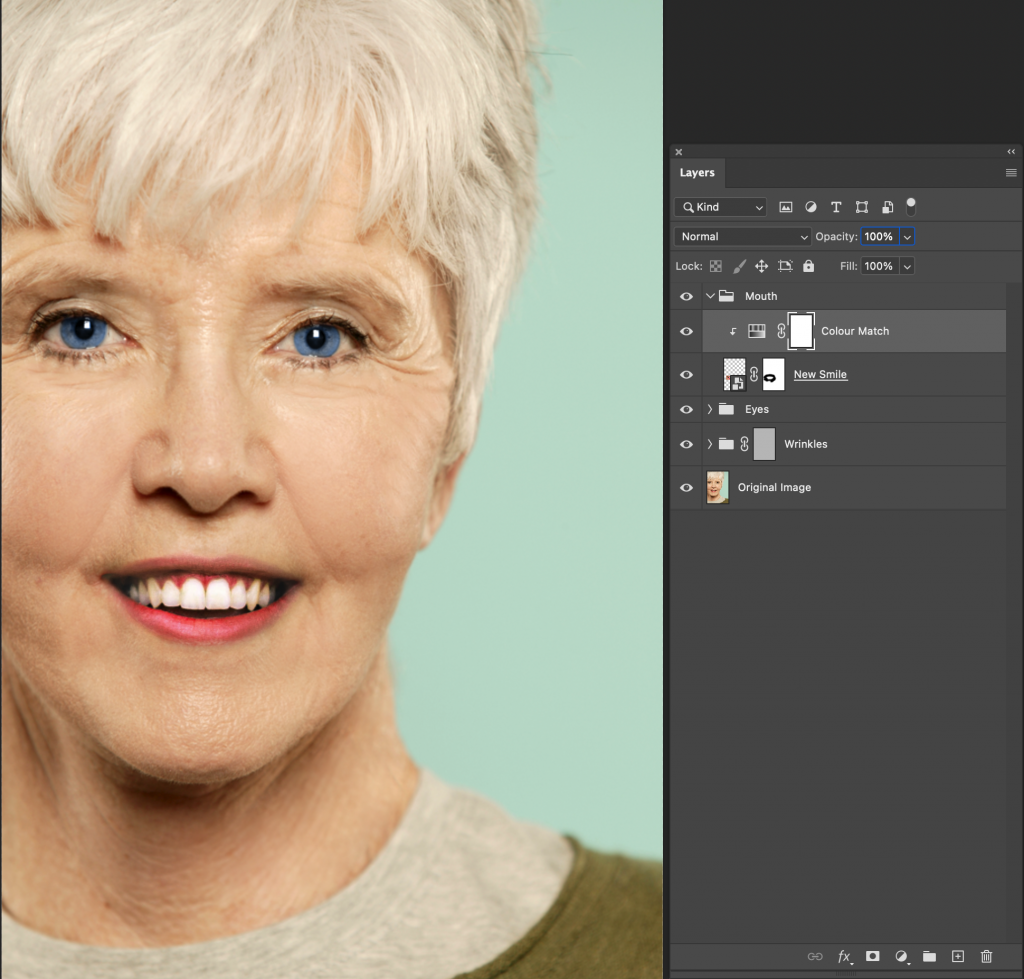Add a layer mask
The height and width of the screenshot is (979, 1024).
coord(872,956)
